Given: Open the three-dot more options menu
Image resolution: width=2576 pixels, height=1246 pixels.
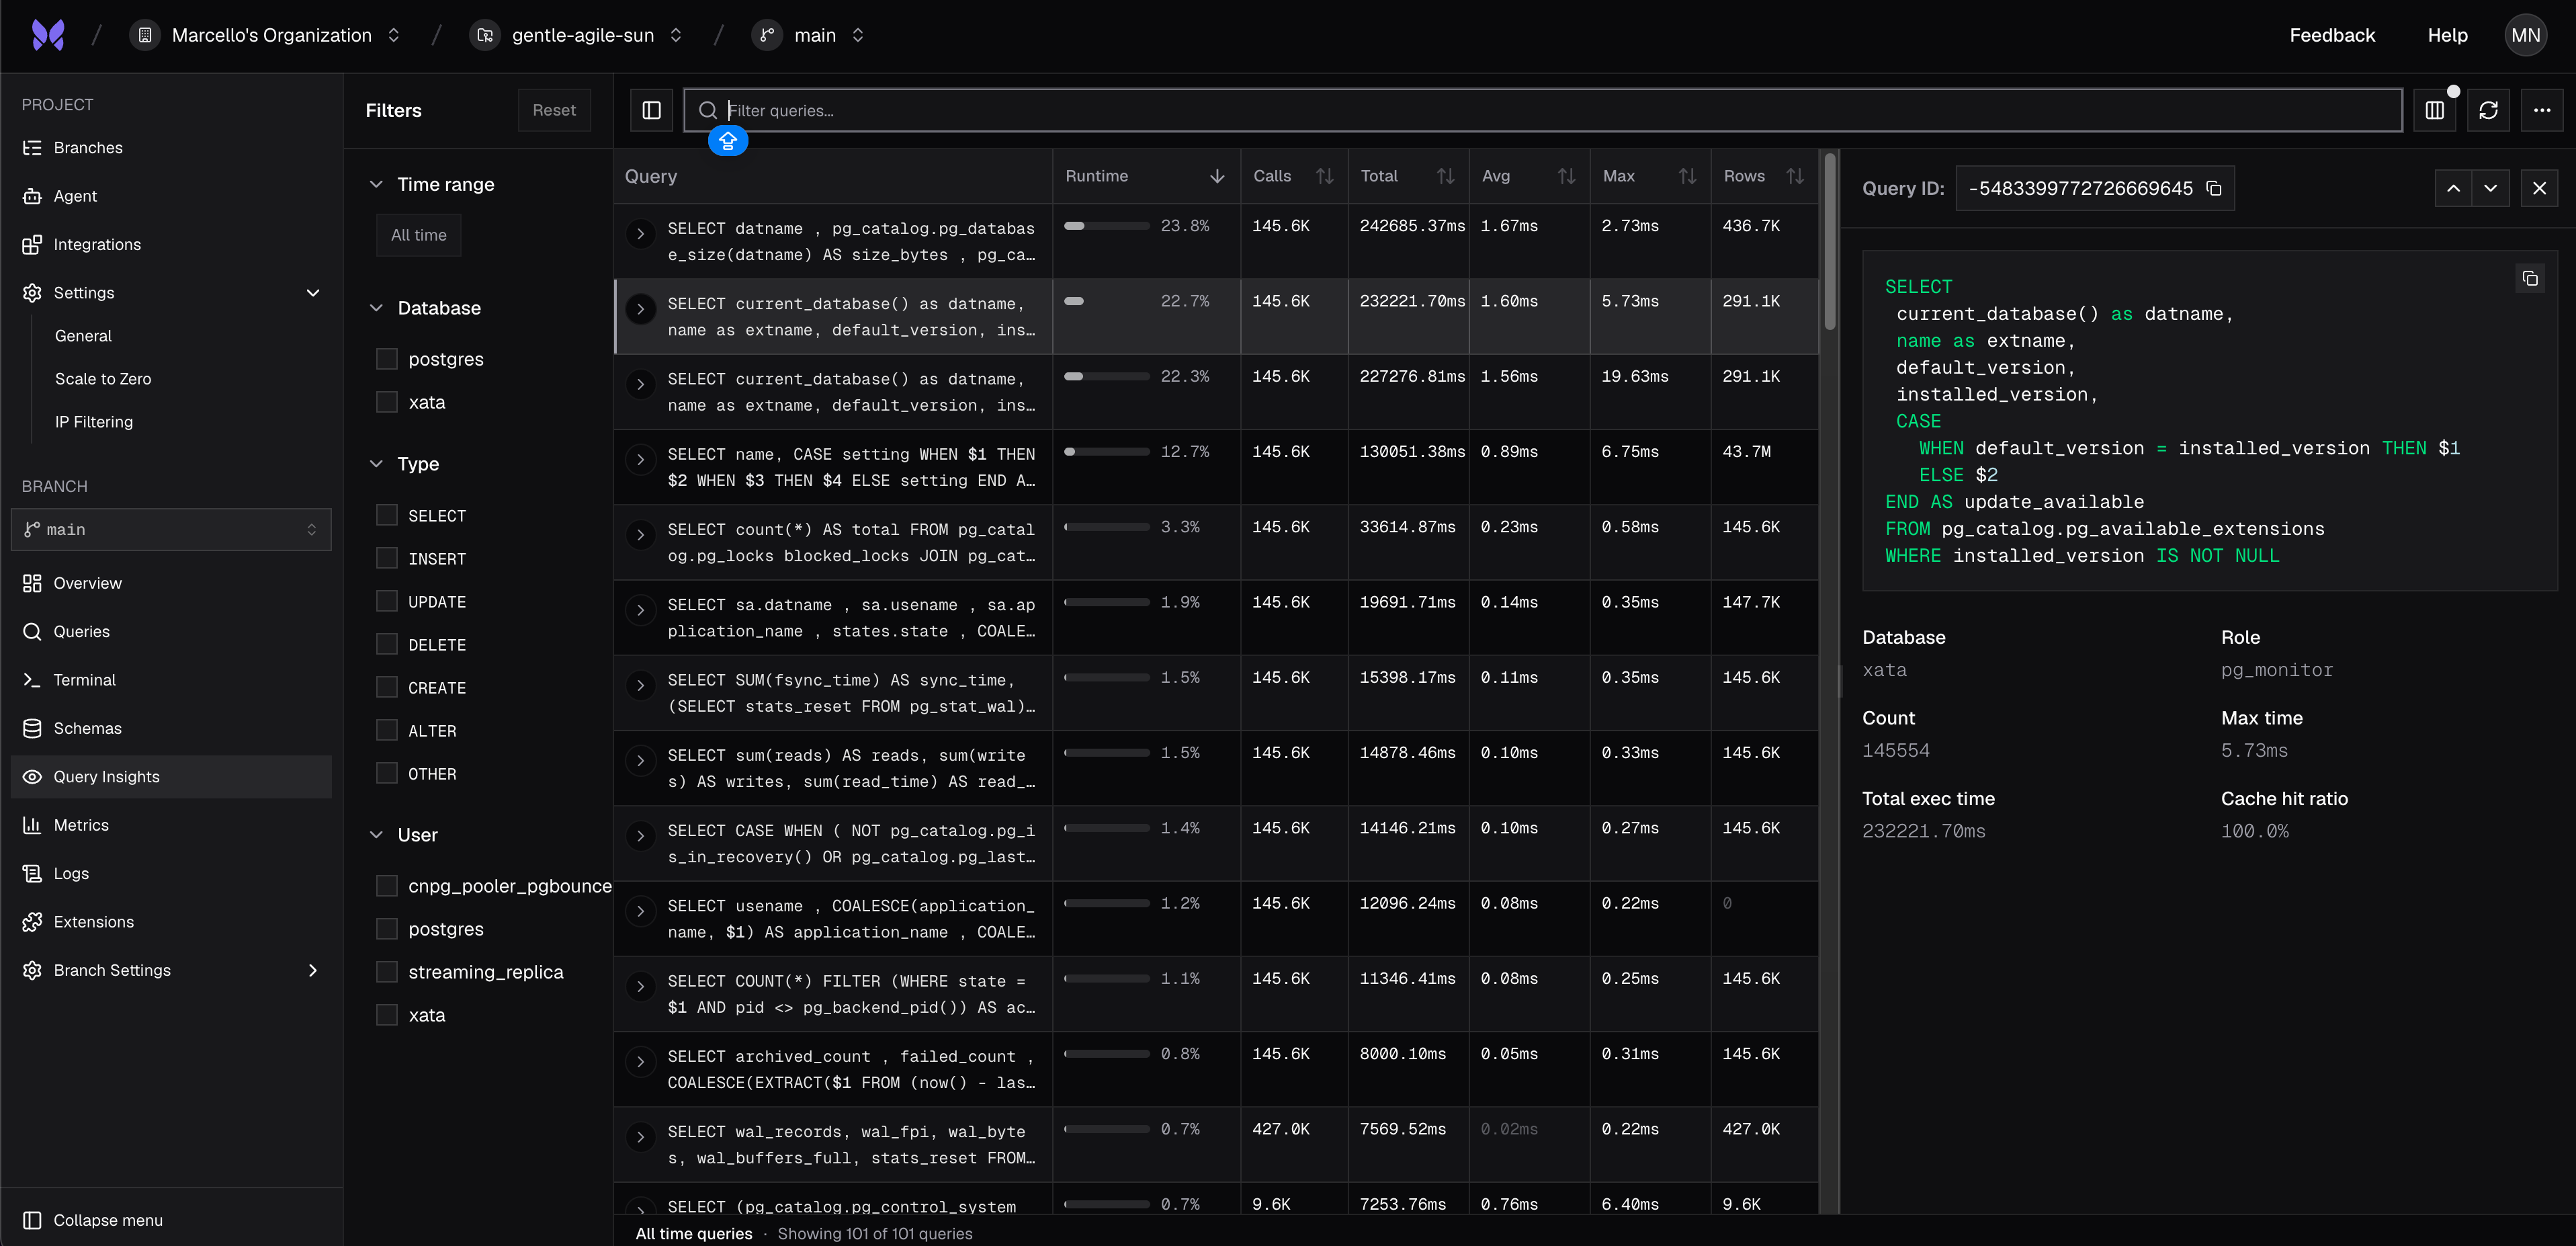Looking at the screenshot, I should (2542, 110).
